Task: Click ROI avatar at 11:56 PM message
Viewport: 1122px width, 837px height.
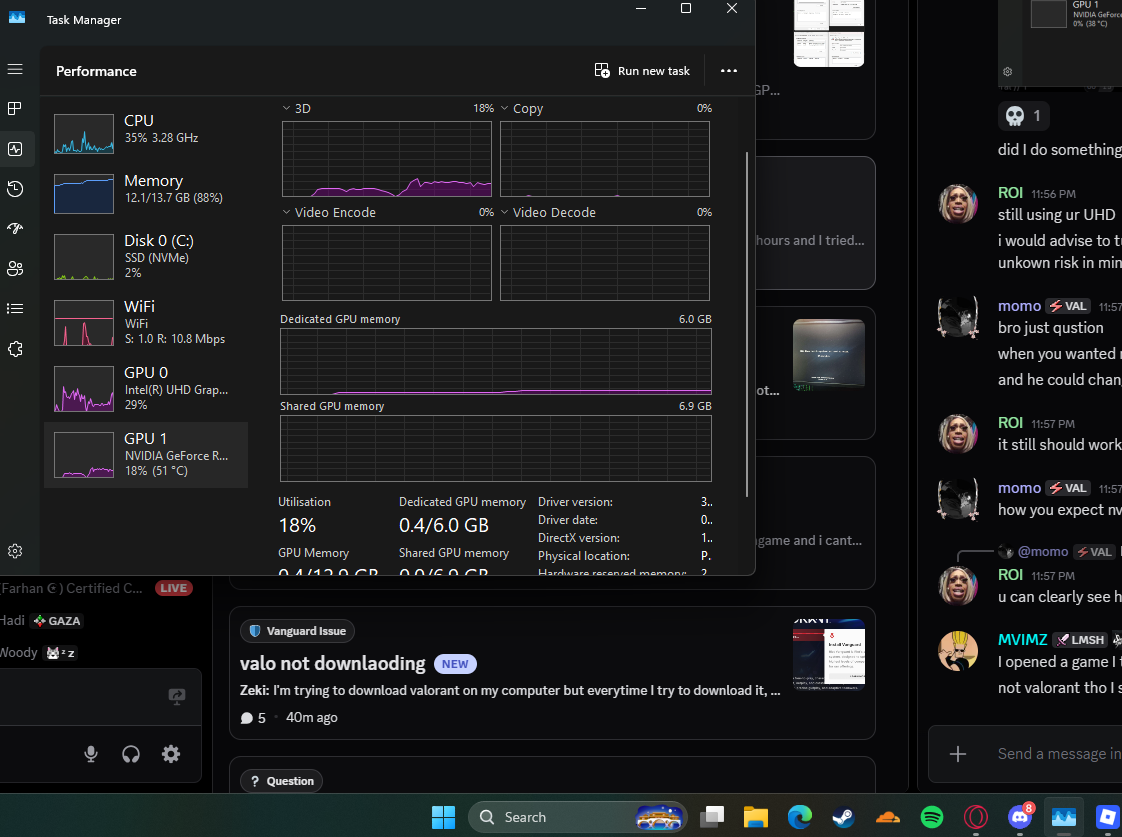Action: coord(958,204)
